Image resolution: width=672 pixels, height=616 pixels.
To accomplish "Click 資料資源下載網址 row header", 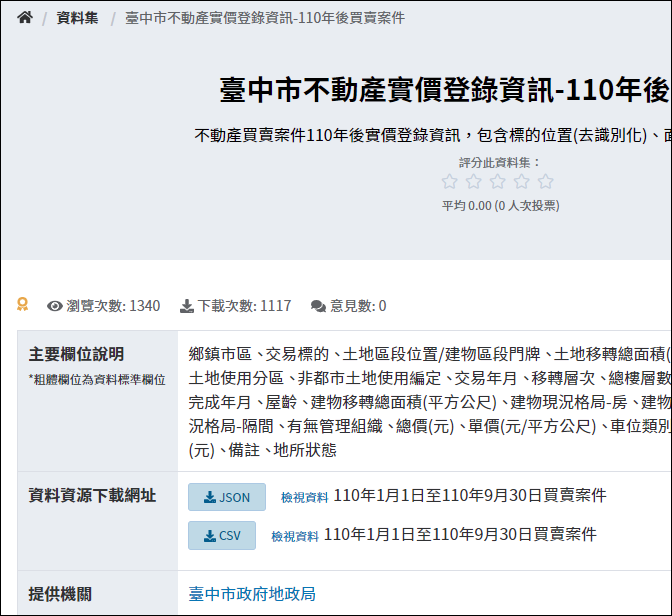I will tap(92, 496).
